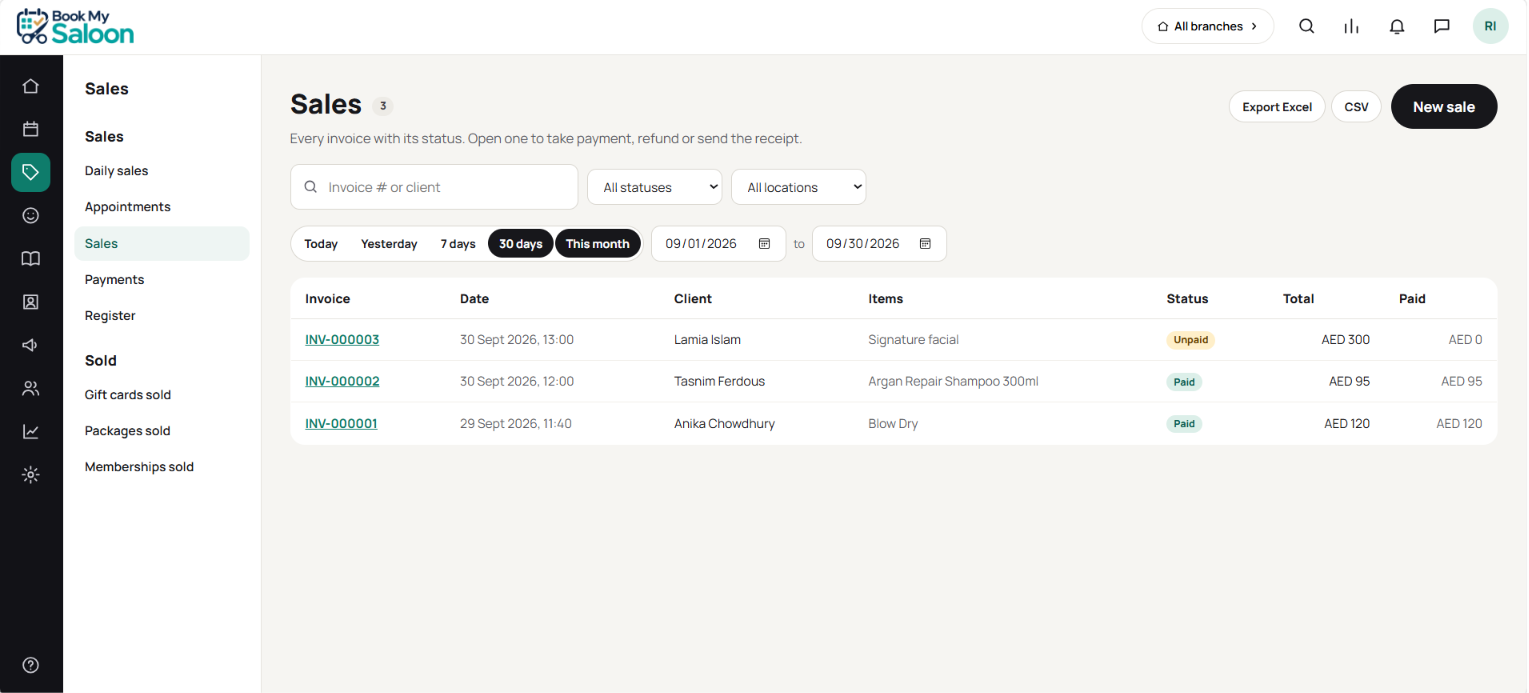This screenshot has height=693, width=1529.
Task: Click the Unpaid status badge
Action: 1191,340
